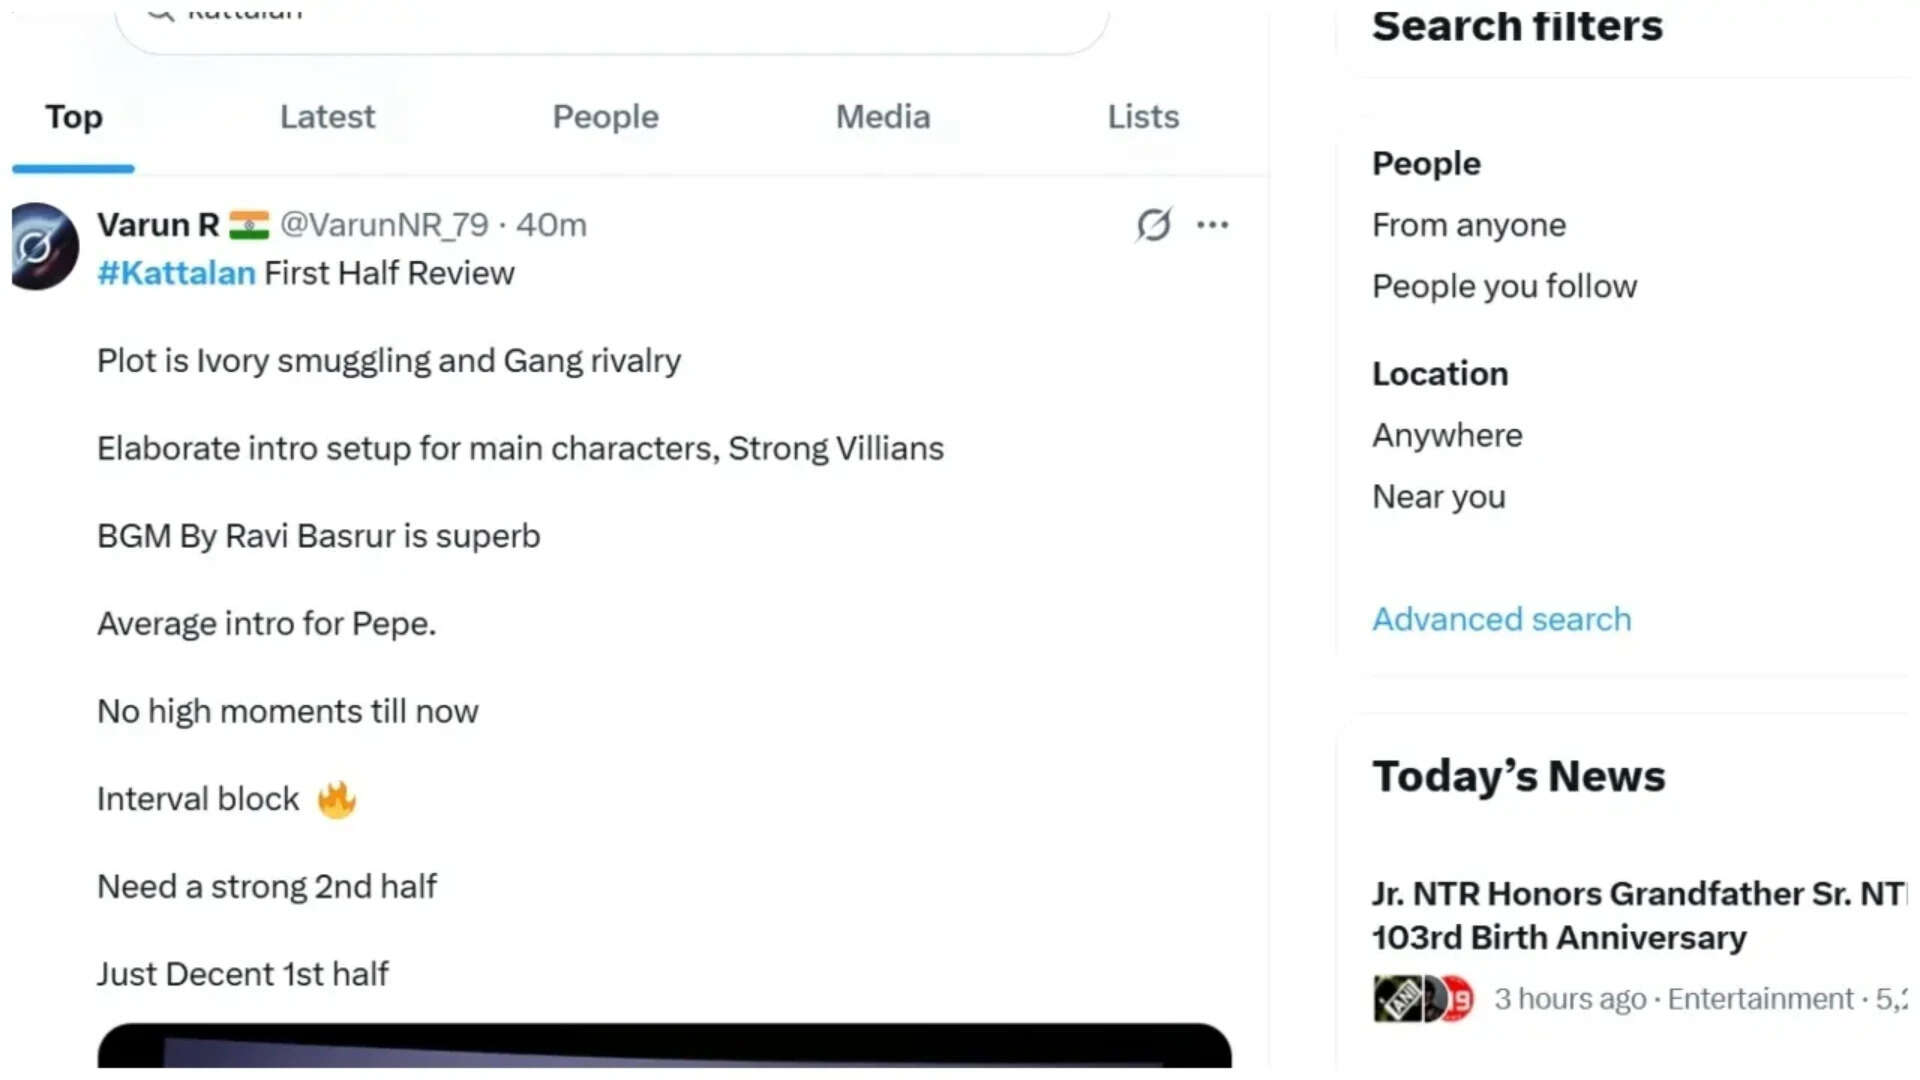1920x1080 pixels.
Task: Open the Advanced search link
Action: click(x=1501, y=619)
